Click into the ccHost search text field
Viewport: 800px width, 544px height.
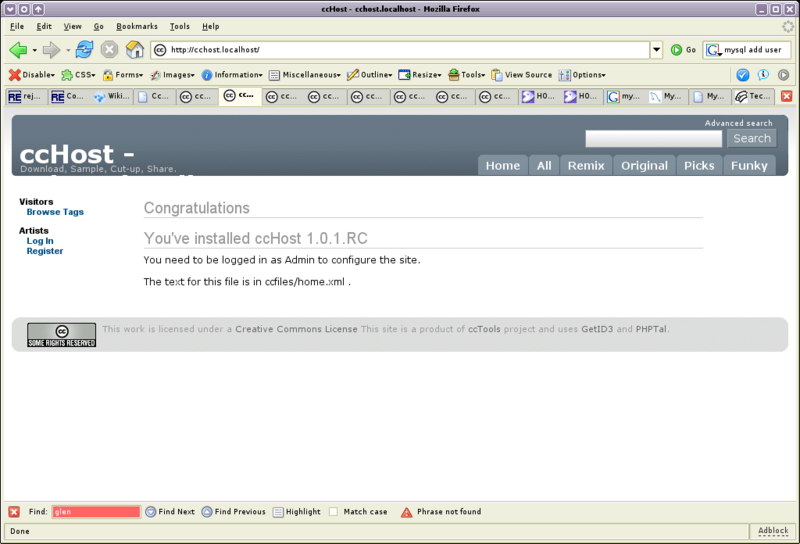(654, 138)
